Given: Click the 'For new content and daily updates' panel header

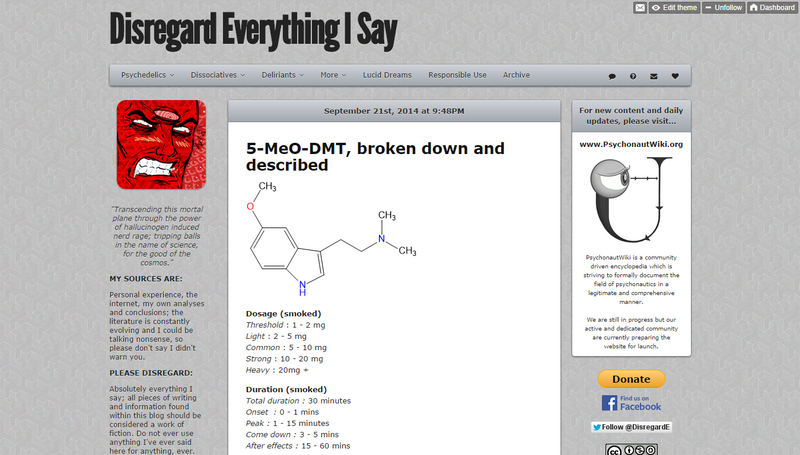Looking at the screenshot, I should (631, 116).
